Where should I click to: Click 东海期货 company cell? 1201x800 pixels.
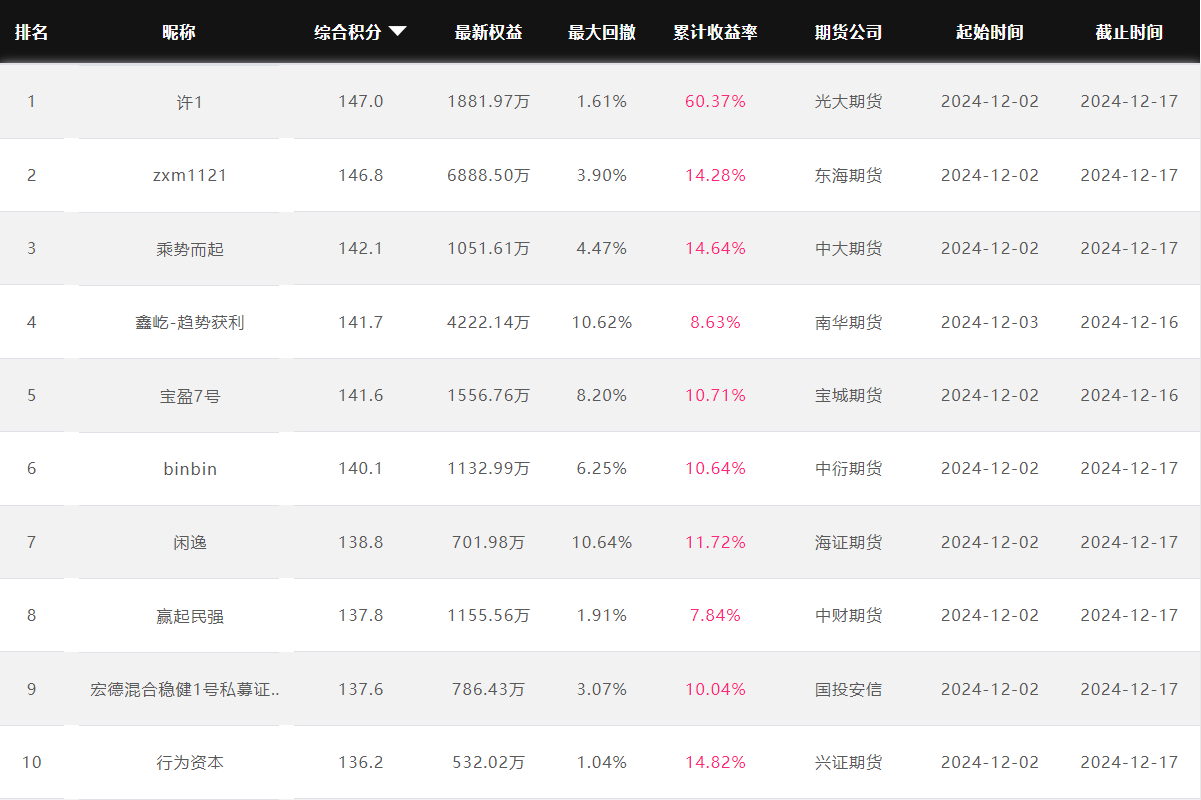click(848, 175)
